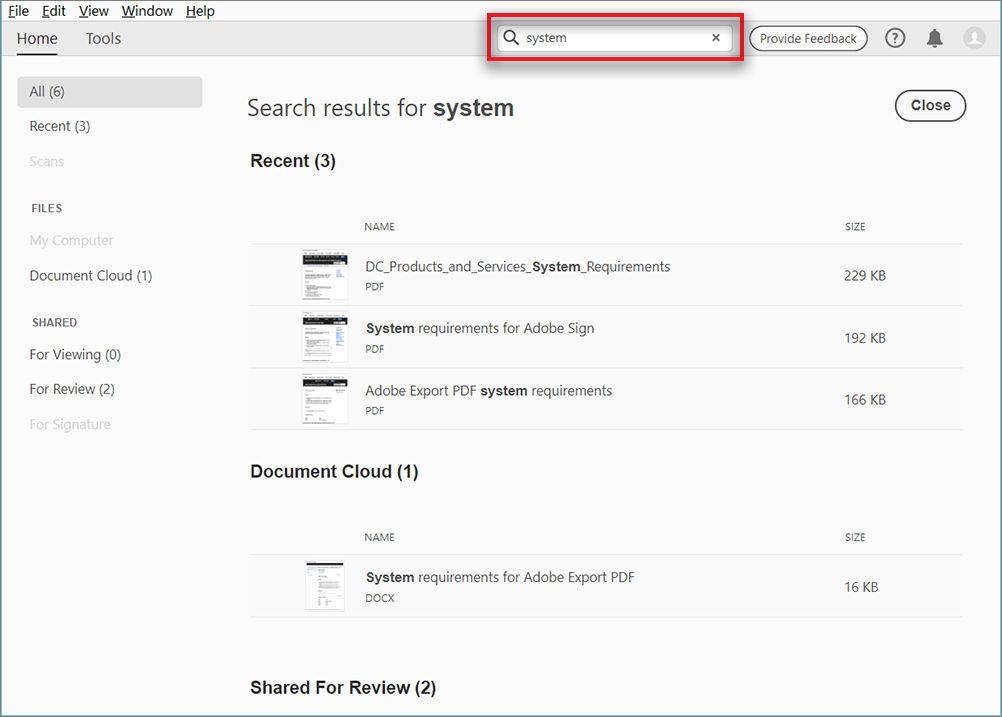
Task: Open the Help question mark icon
Action: 895,38
